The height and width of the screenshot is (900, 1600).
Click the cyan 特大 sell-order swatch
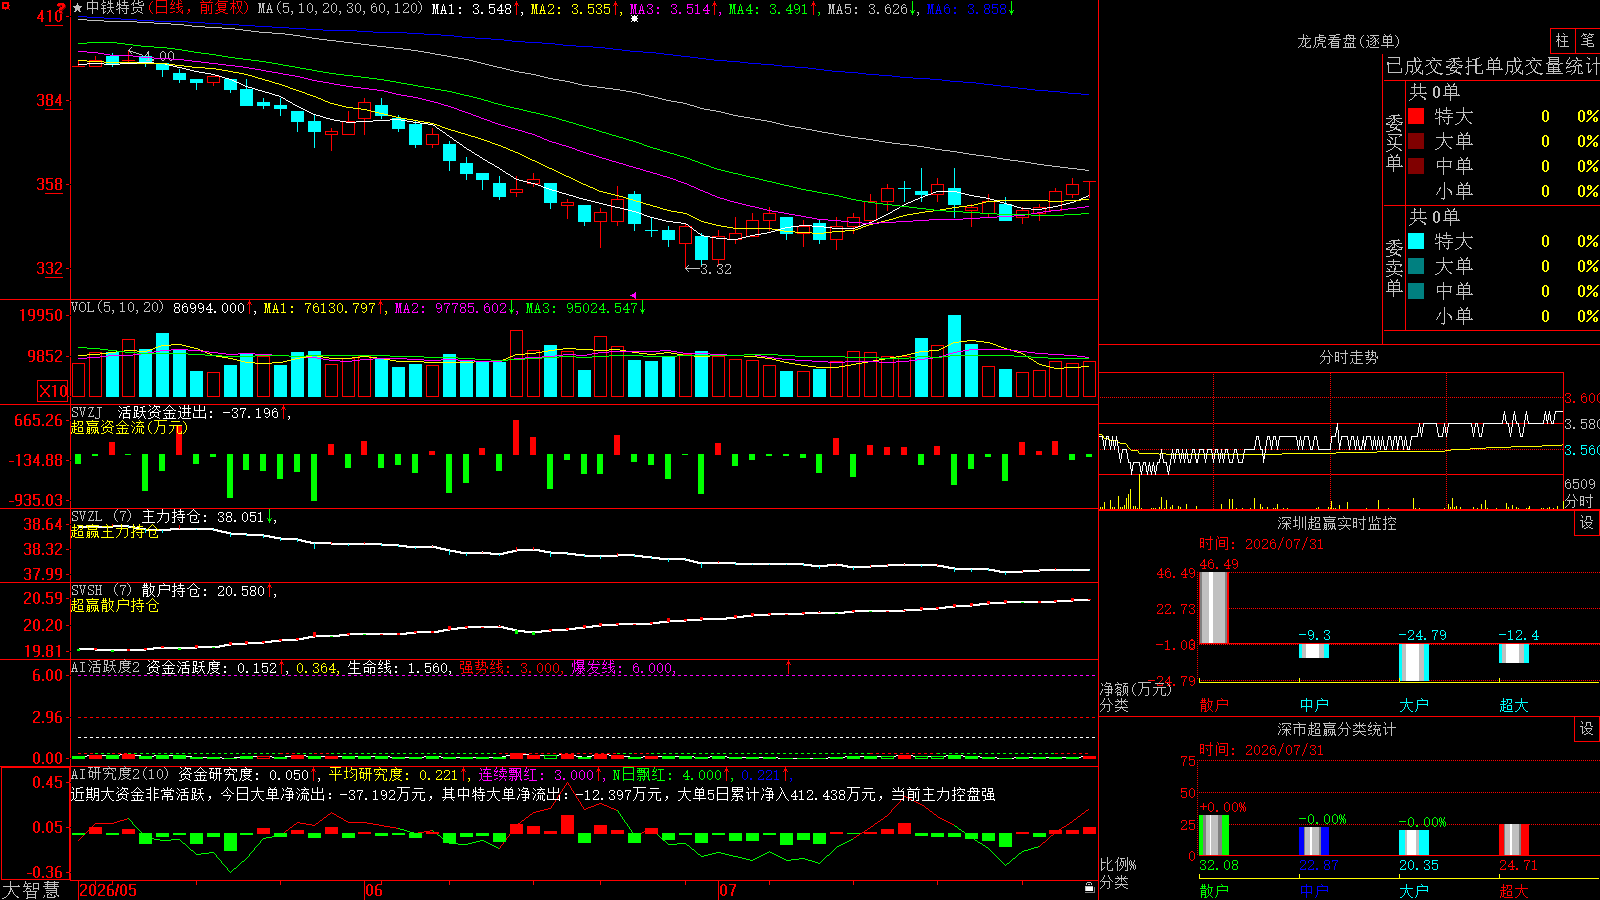click(1416, 241)
